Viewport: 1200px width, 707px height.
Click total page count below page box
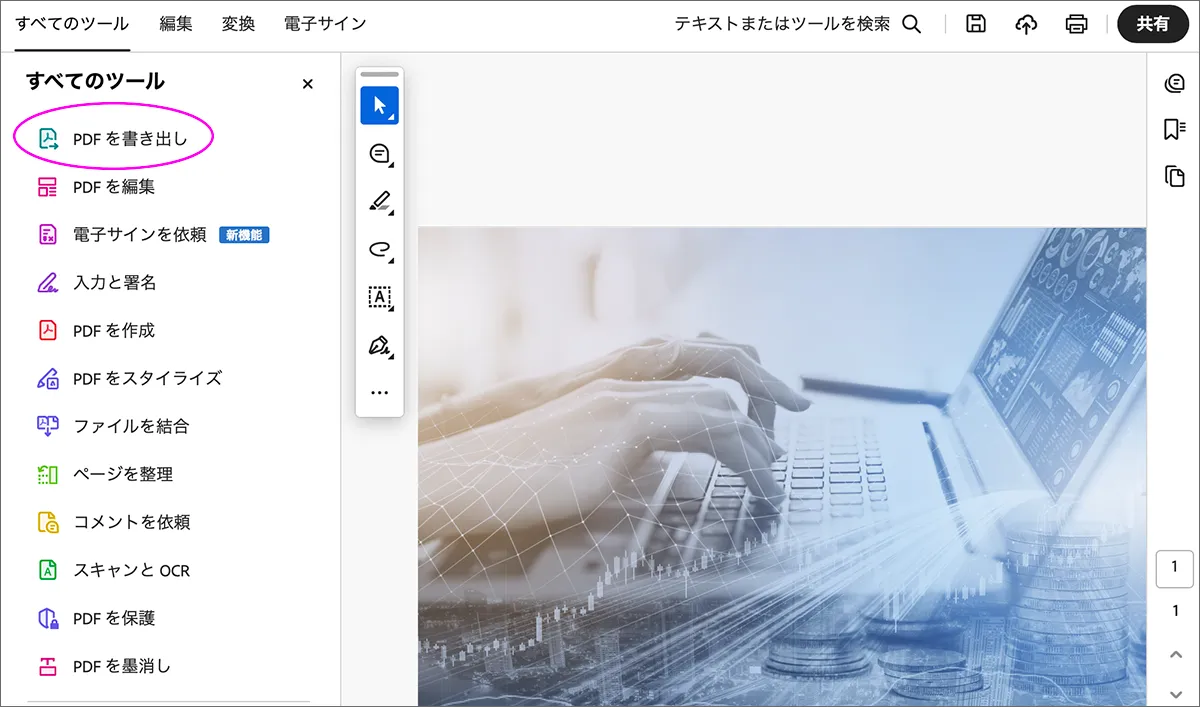coord(1175,611)
